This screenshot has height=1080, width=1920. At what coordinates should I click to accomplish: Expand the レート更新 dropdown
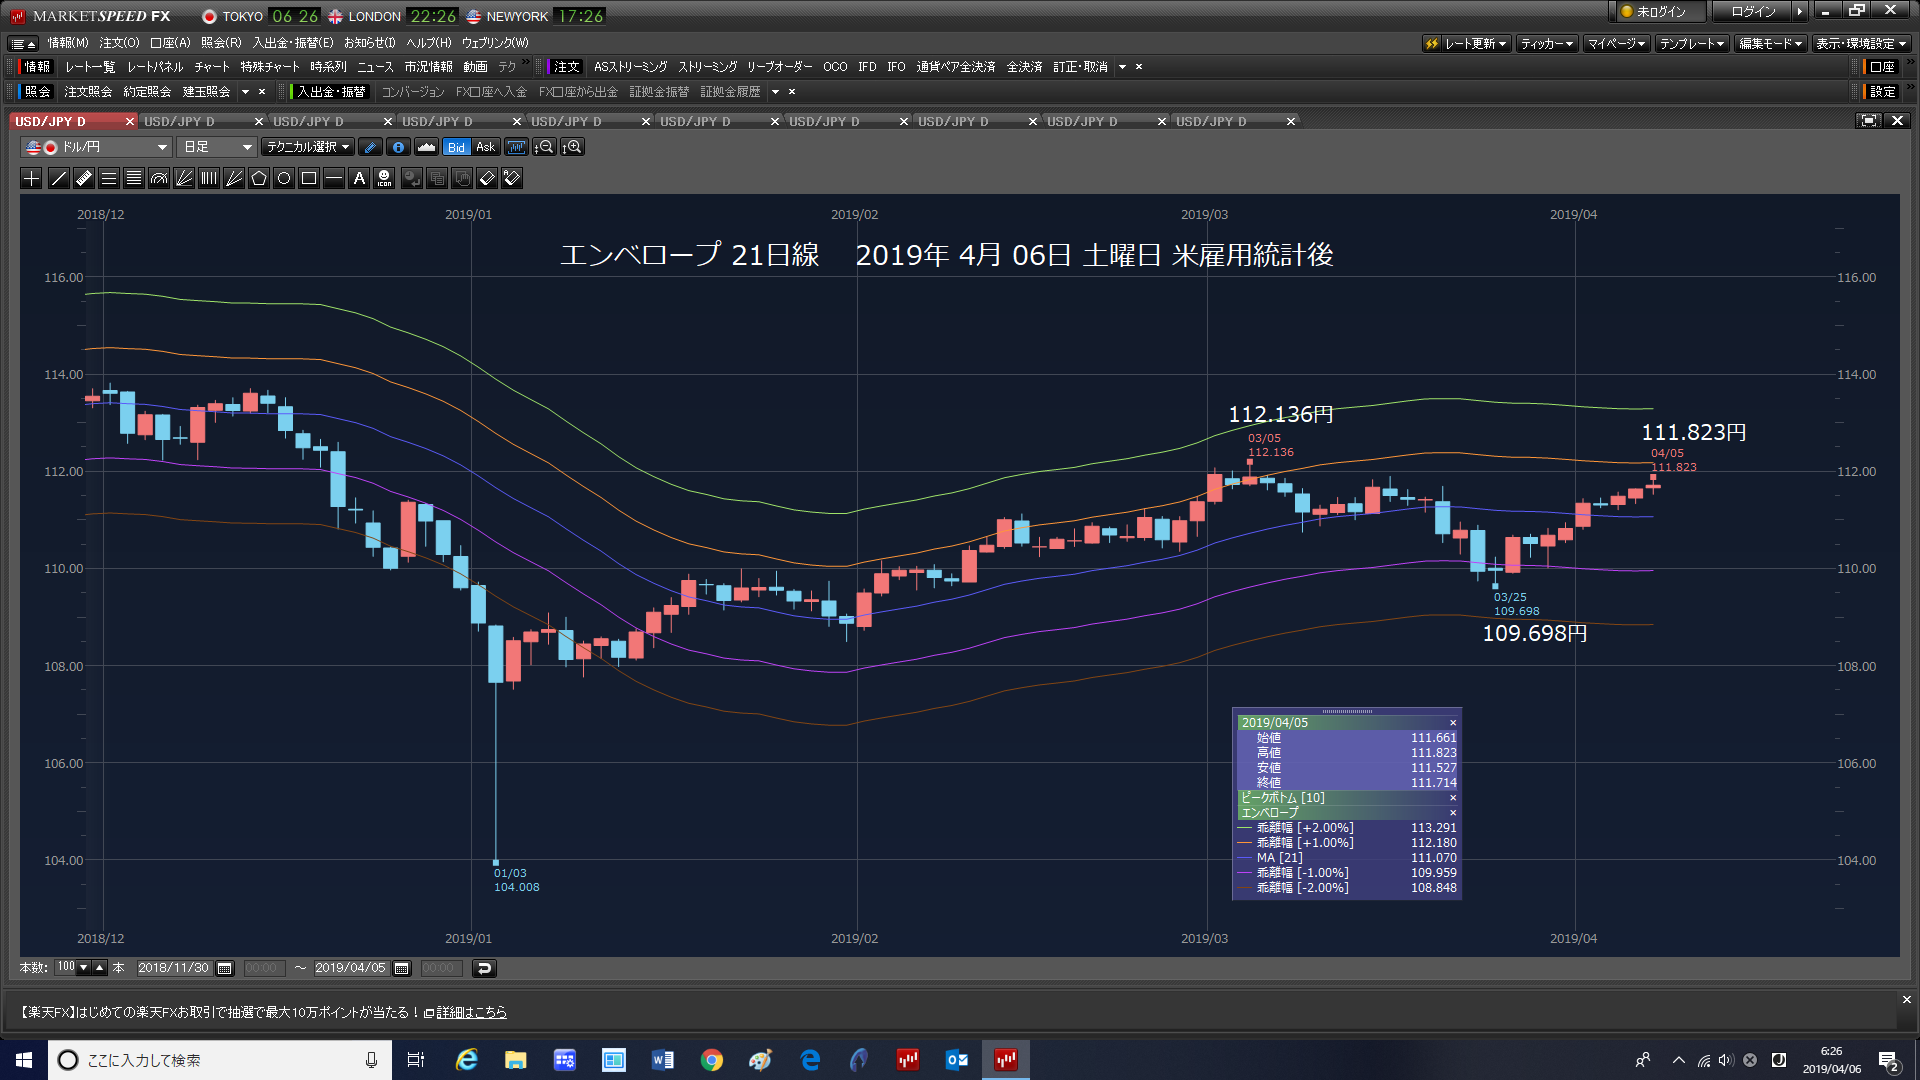pos(1466,44)
